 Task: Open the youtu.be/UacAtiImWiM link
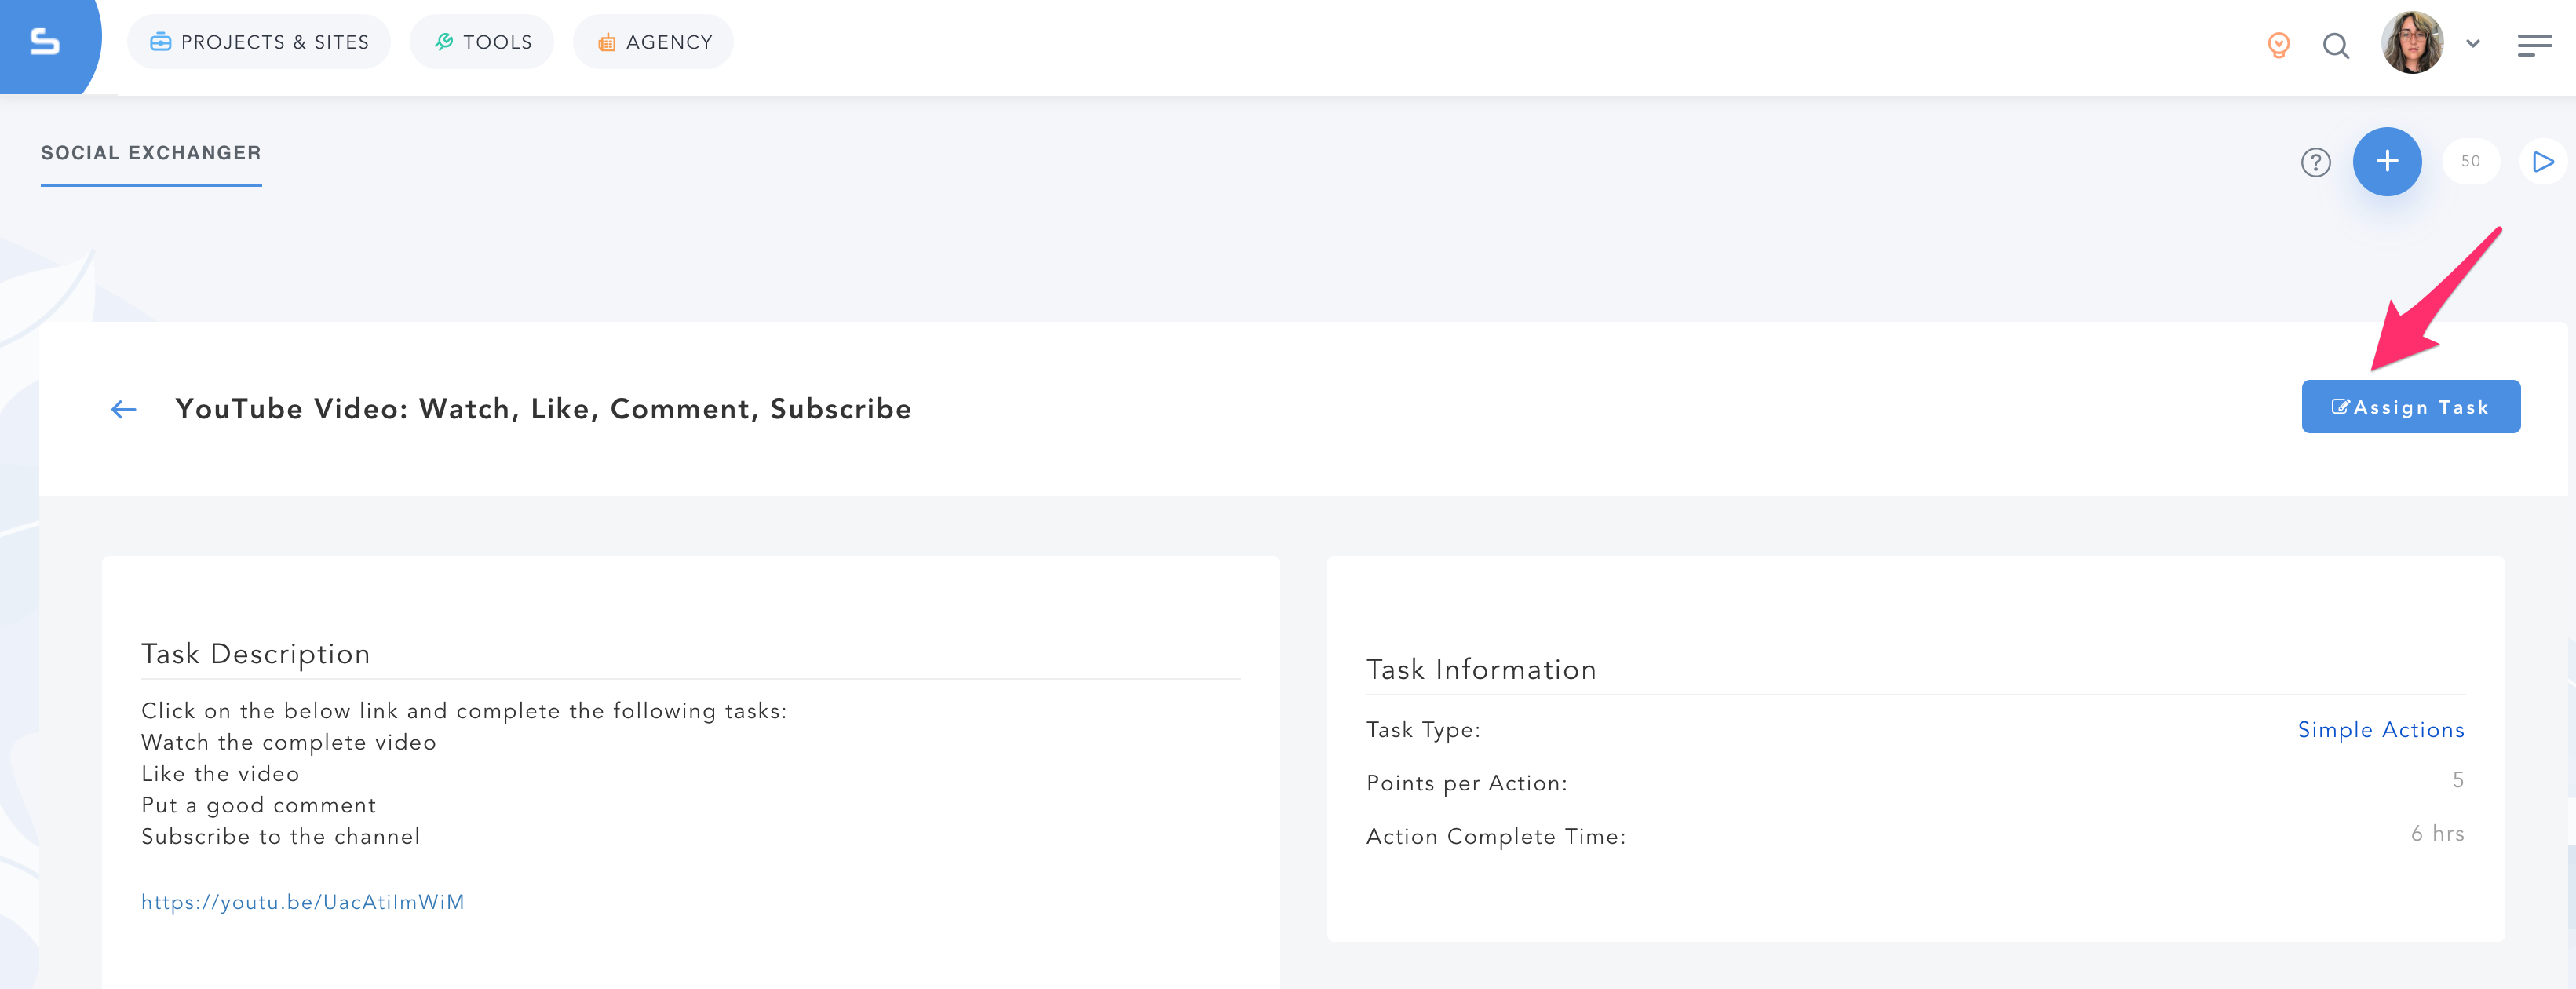(x=303, y=902)
